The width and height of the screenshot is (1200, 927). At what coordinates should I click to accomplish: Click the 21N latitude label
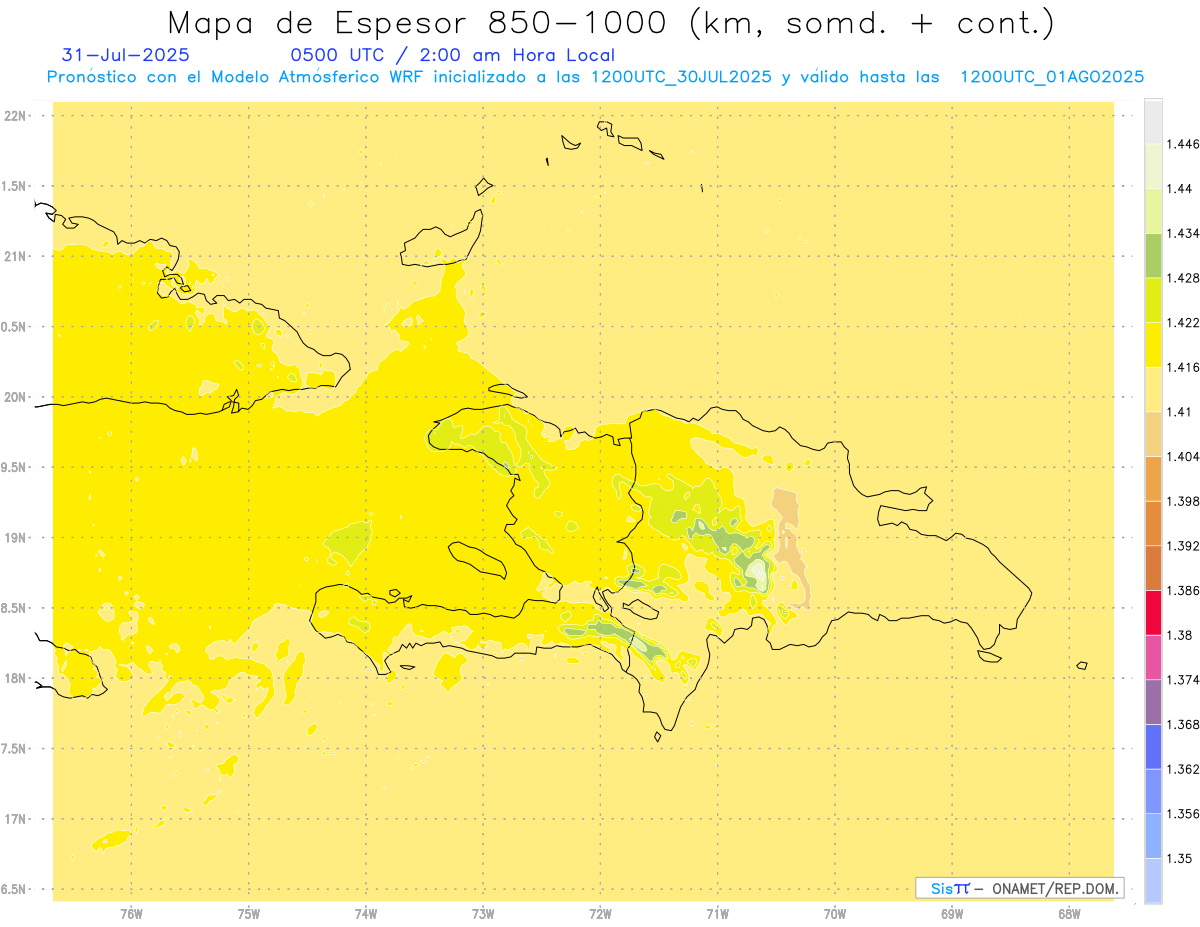[x=16, y=256]
